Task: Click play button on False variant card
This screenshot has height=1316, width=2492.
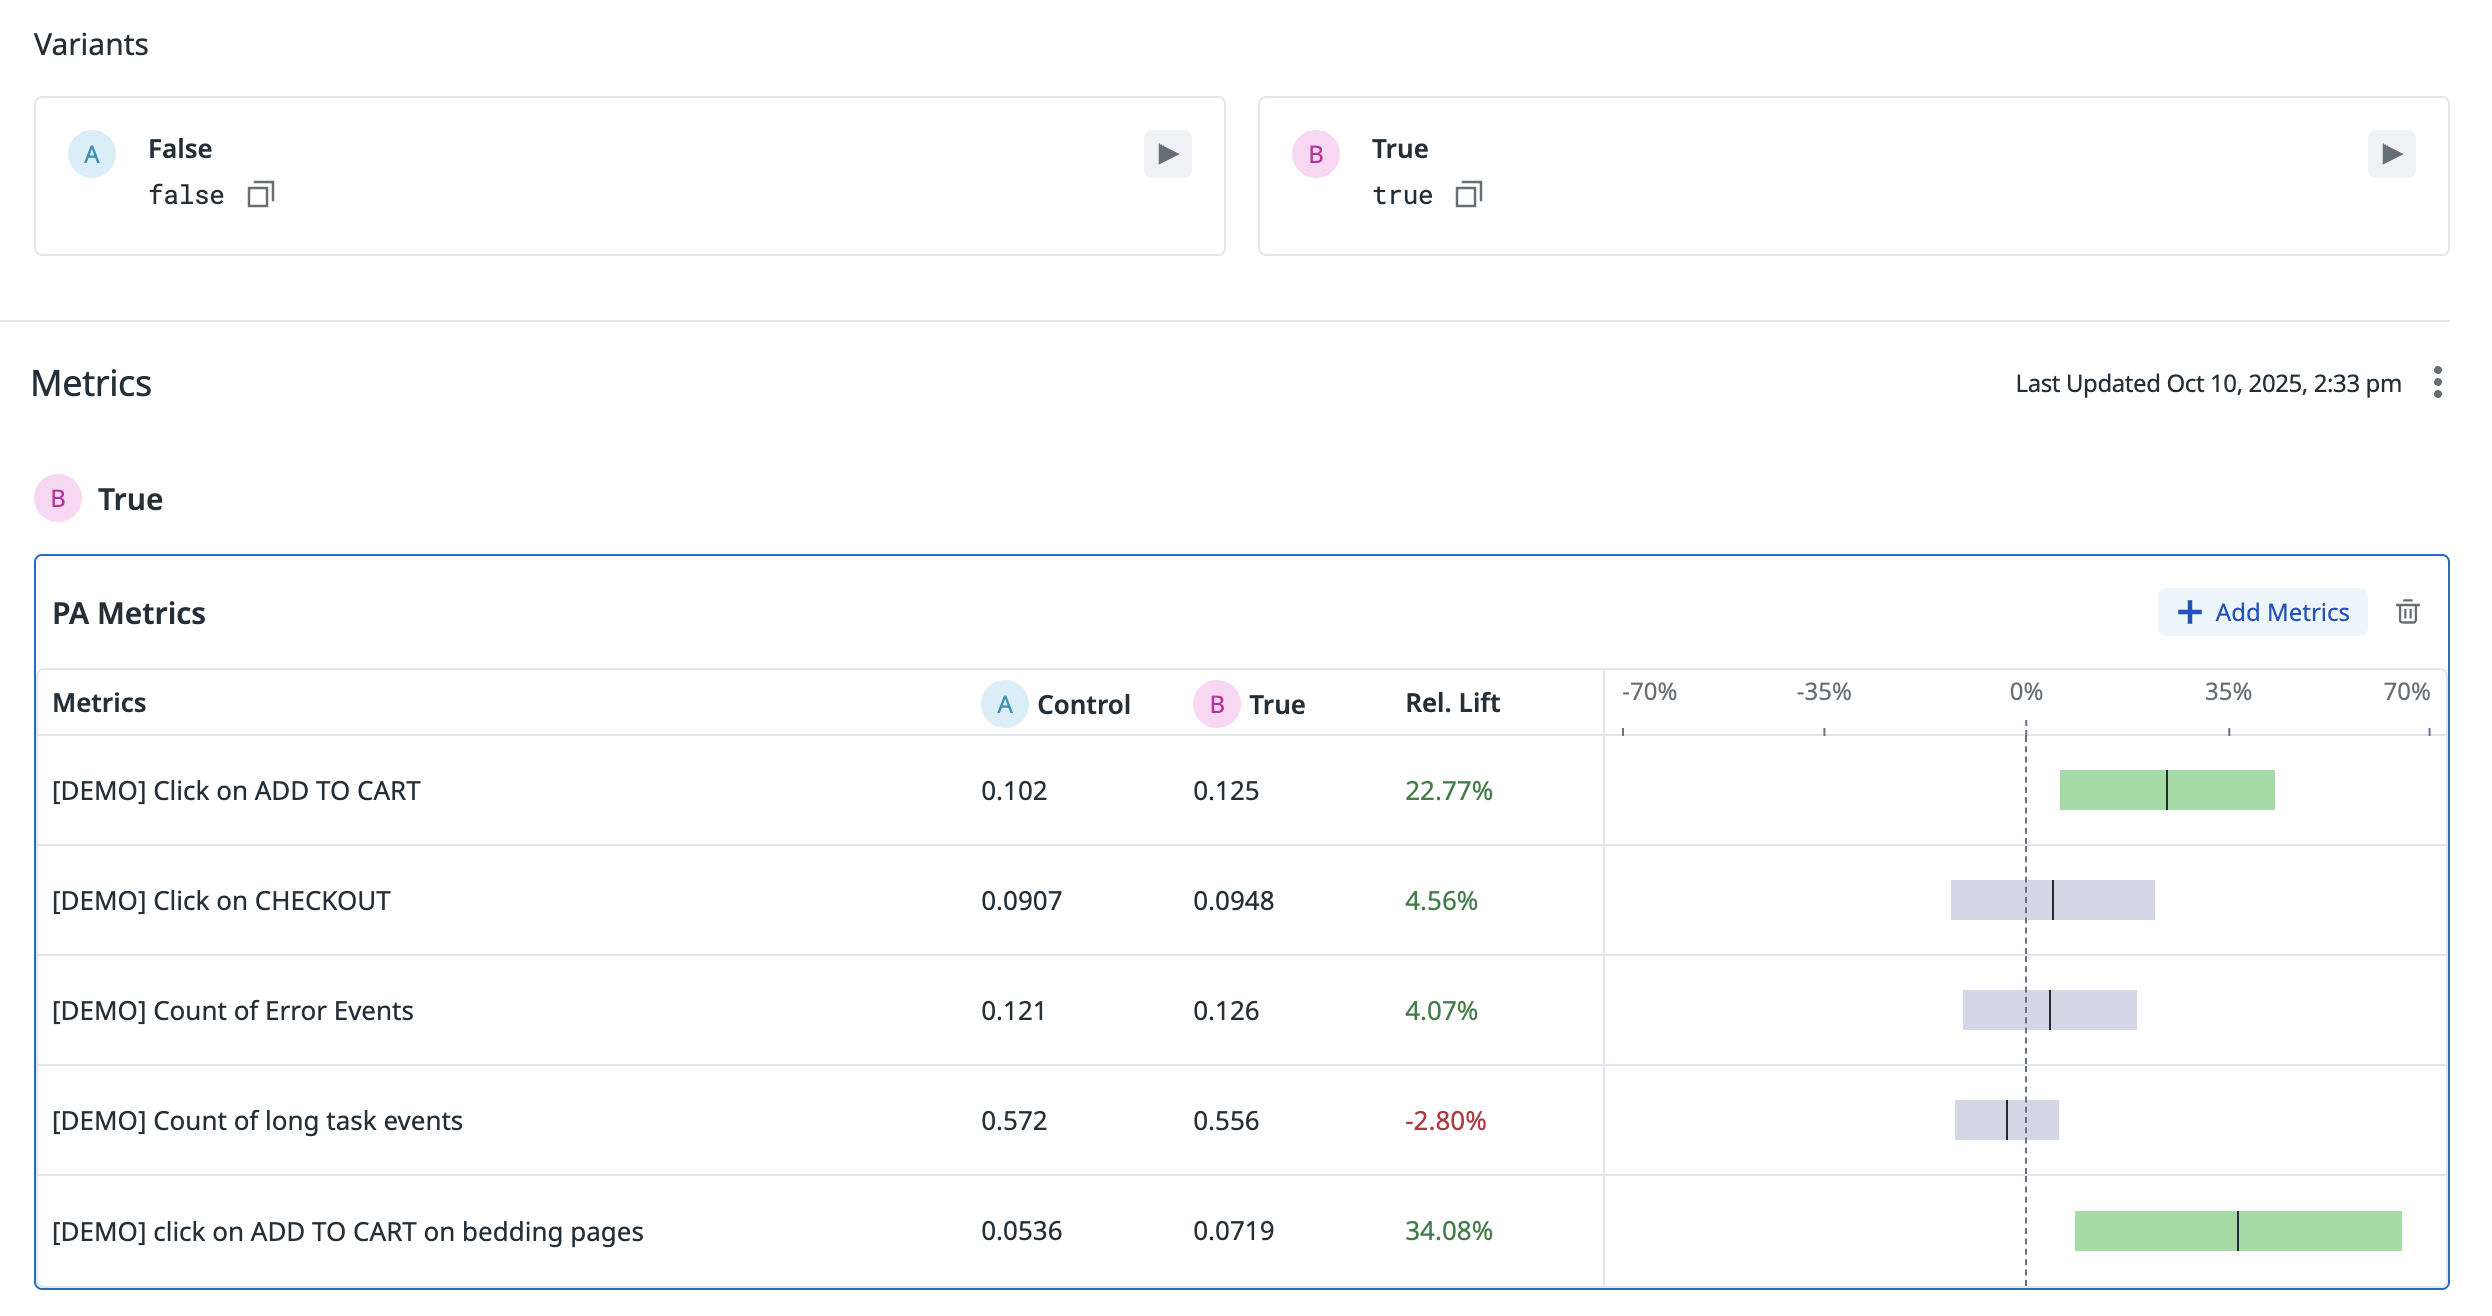Action: (1167, 154)
